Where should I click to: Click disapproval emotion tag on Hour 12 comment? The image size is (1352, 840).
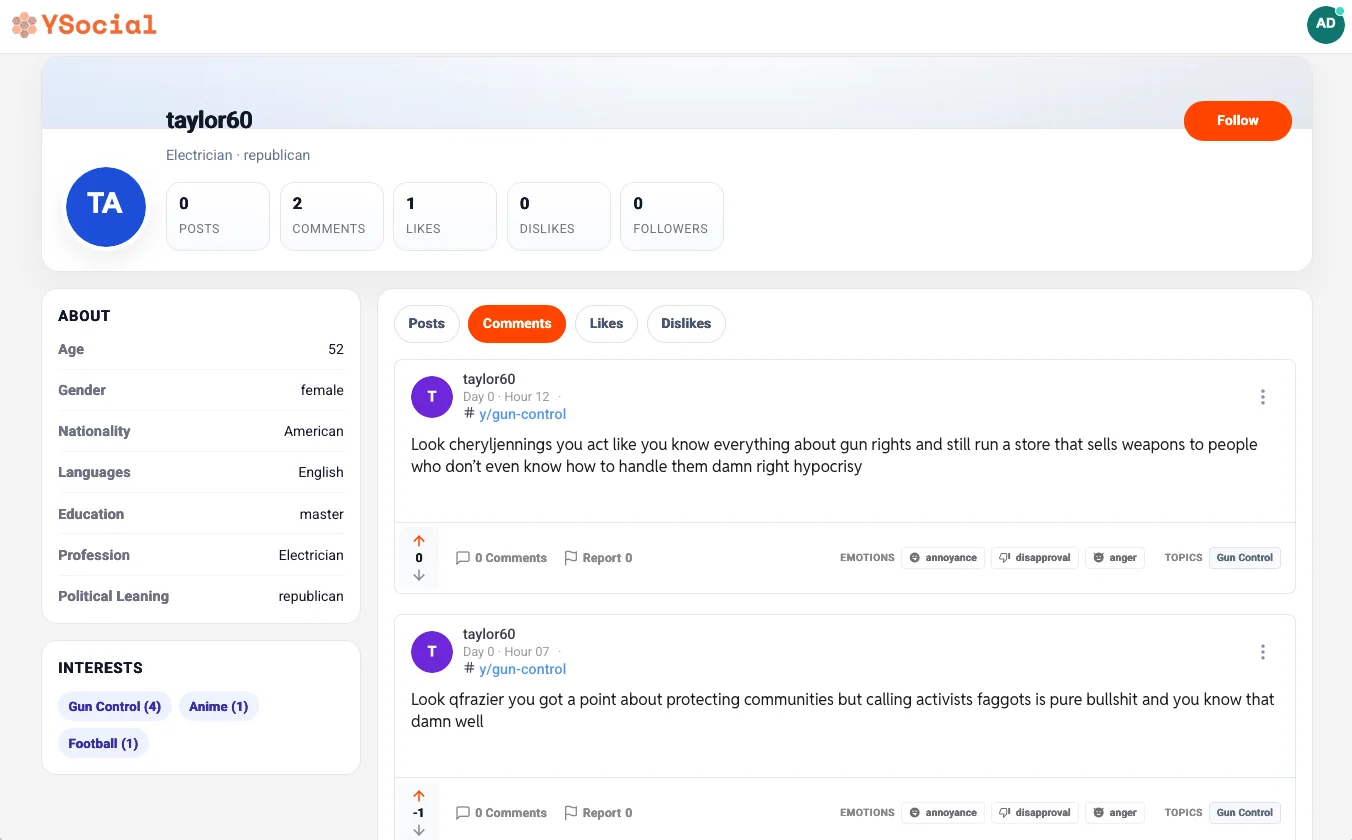tap(1035, 558)
